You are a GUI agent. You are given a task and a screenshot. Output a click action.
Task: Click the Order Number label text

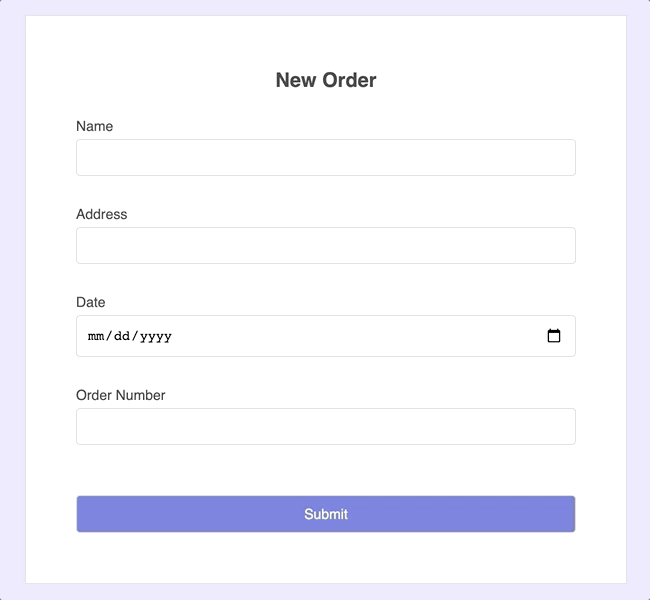point(120,396)
